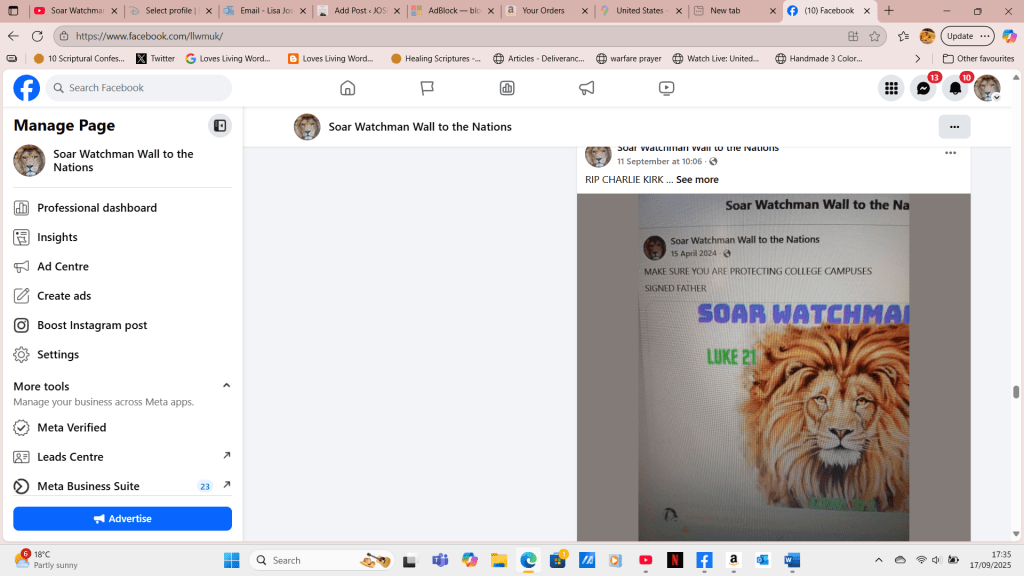Click the Pages flag icon
This screenshot has width=1024, height=576.
click(427, 88)
